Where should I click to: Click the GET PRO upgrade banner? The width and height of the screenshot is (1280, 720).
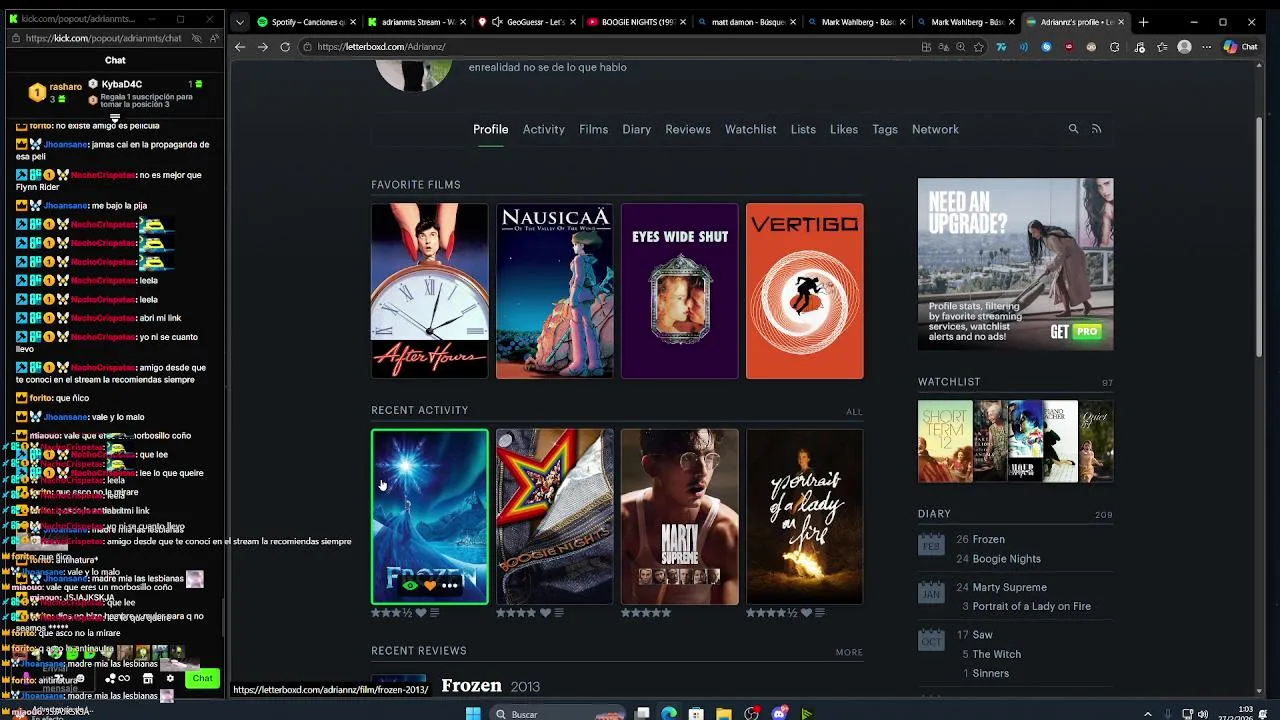(1015, 264)
